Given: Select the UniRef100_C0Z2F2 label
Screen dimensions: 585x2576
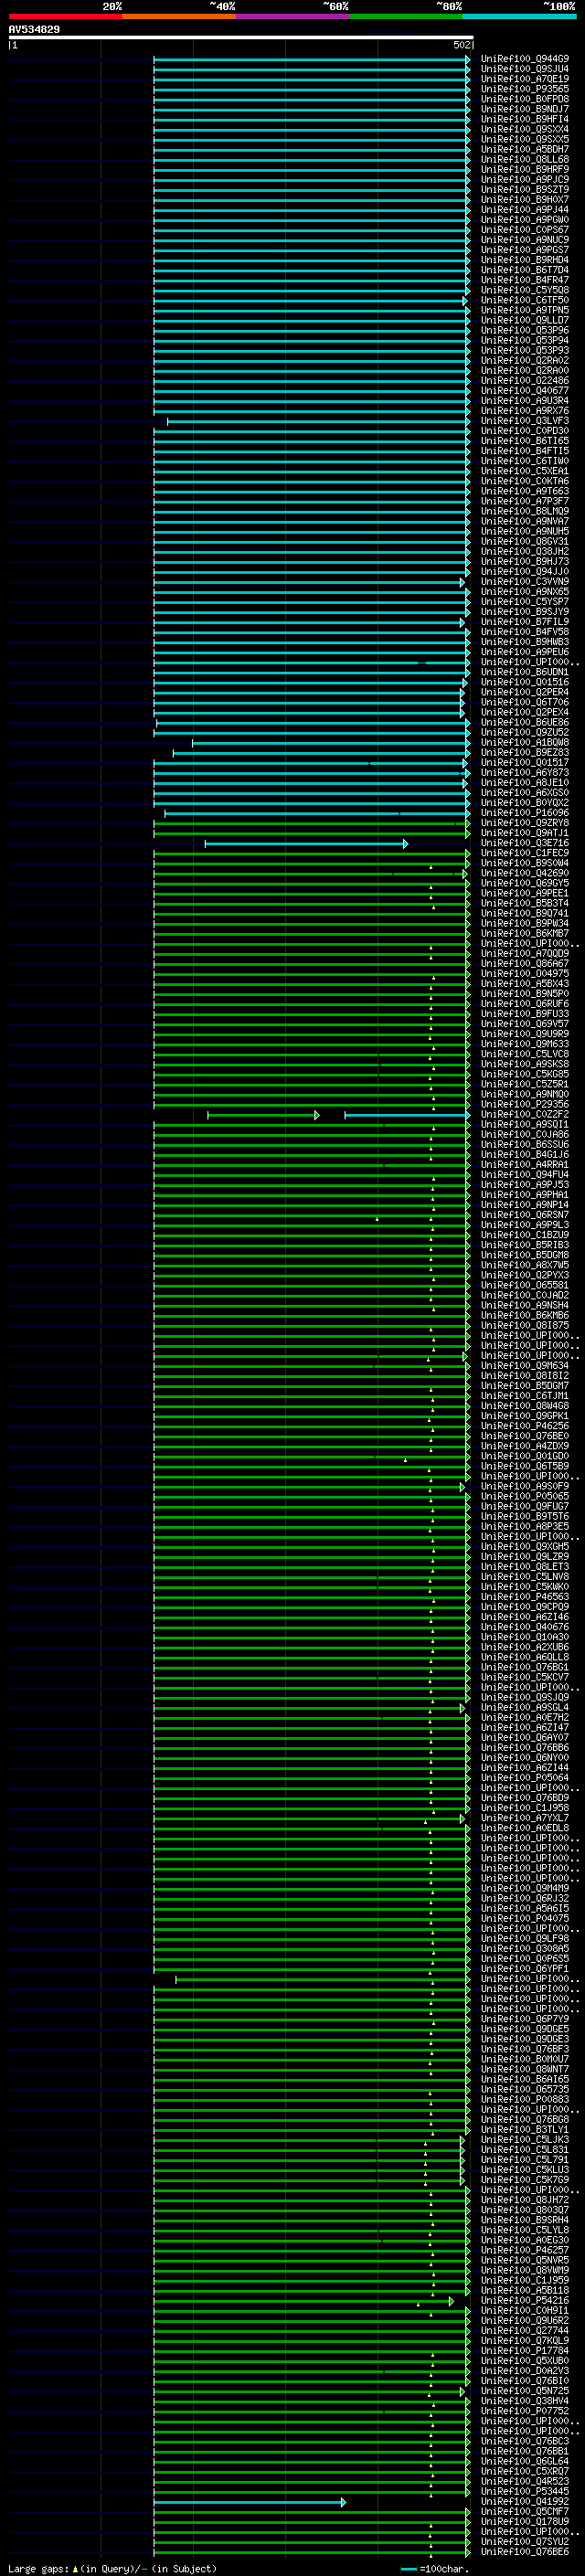Looking at the screenshot, I should click(525, 1114).
